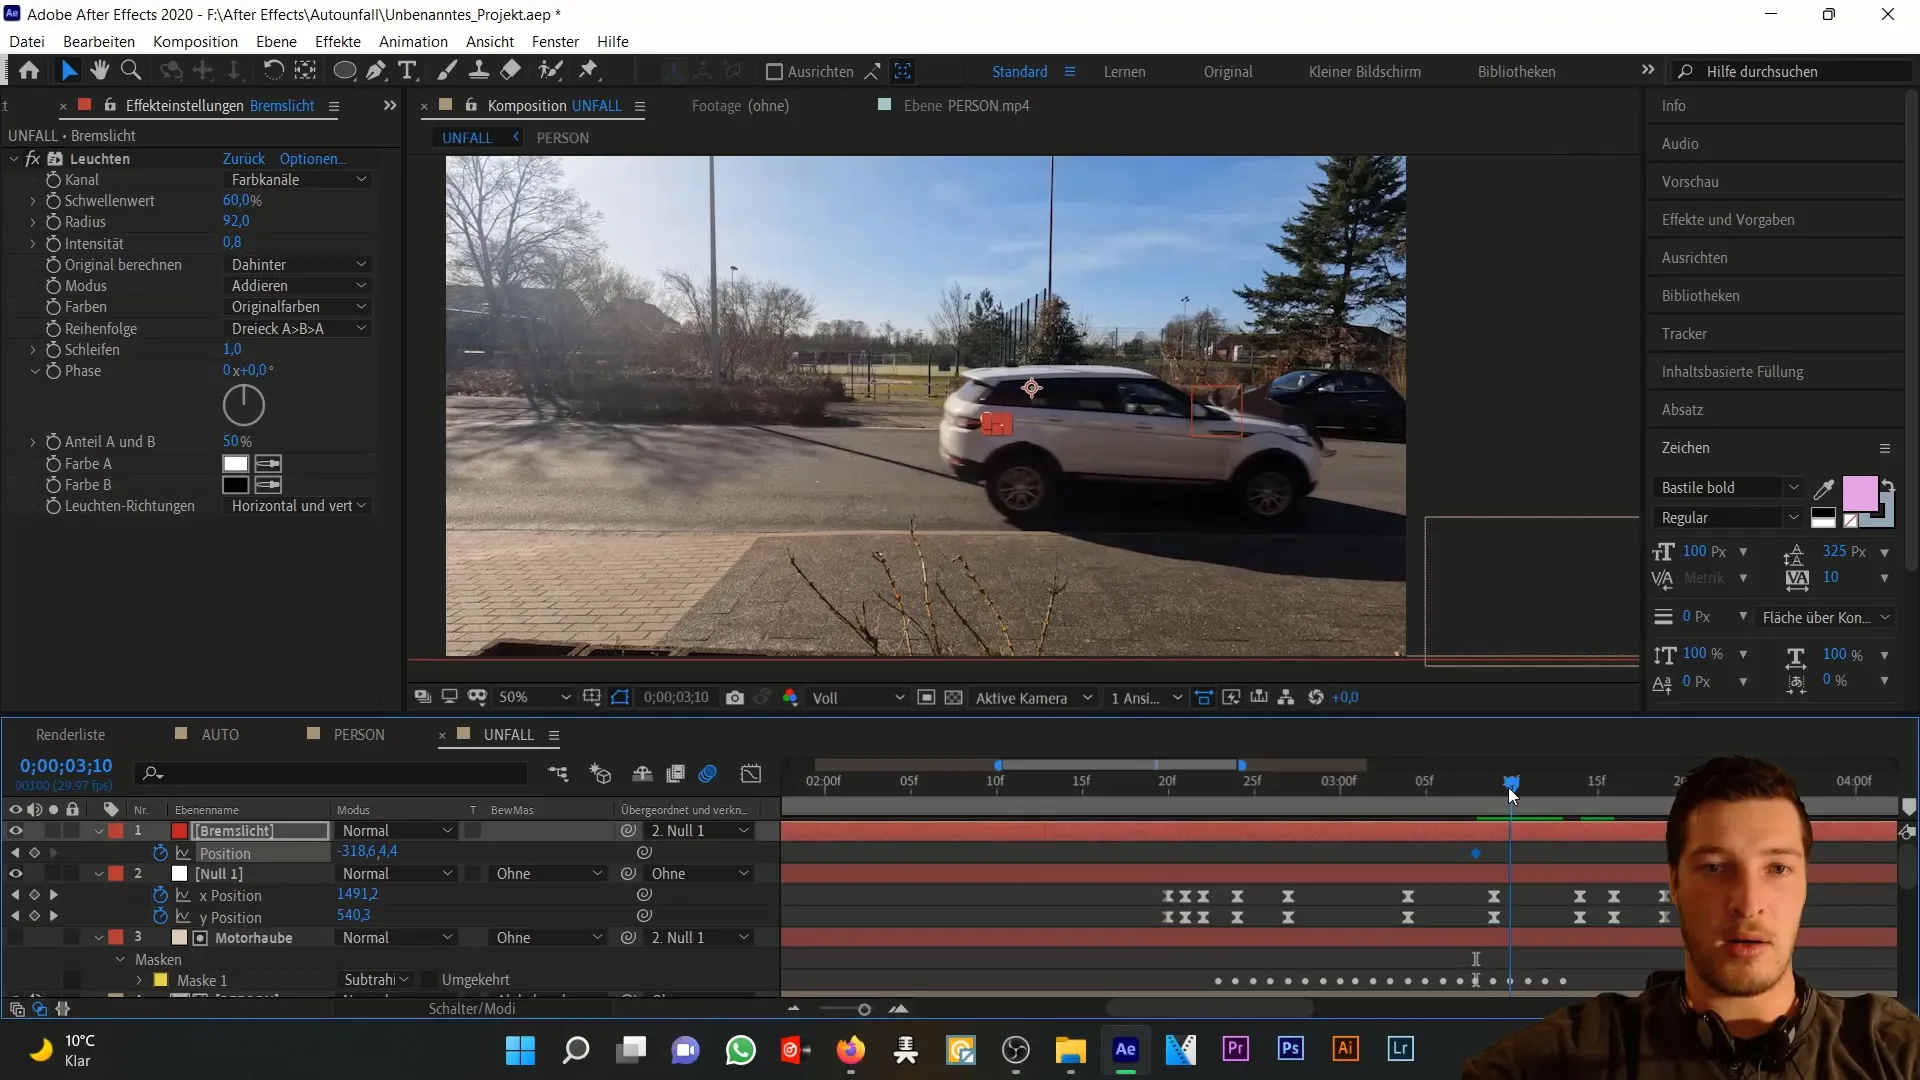Select the Puppet Pin tool
This screenshot has height=1080, width=1920.
pyautogui.click(x=589, y=71)
